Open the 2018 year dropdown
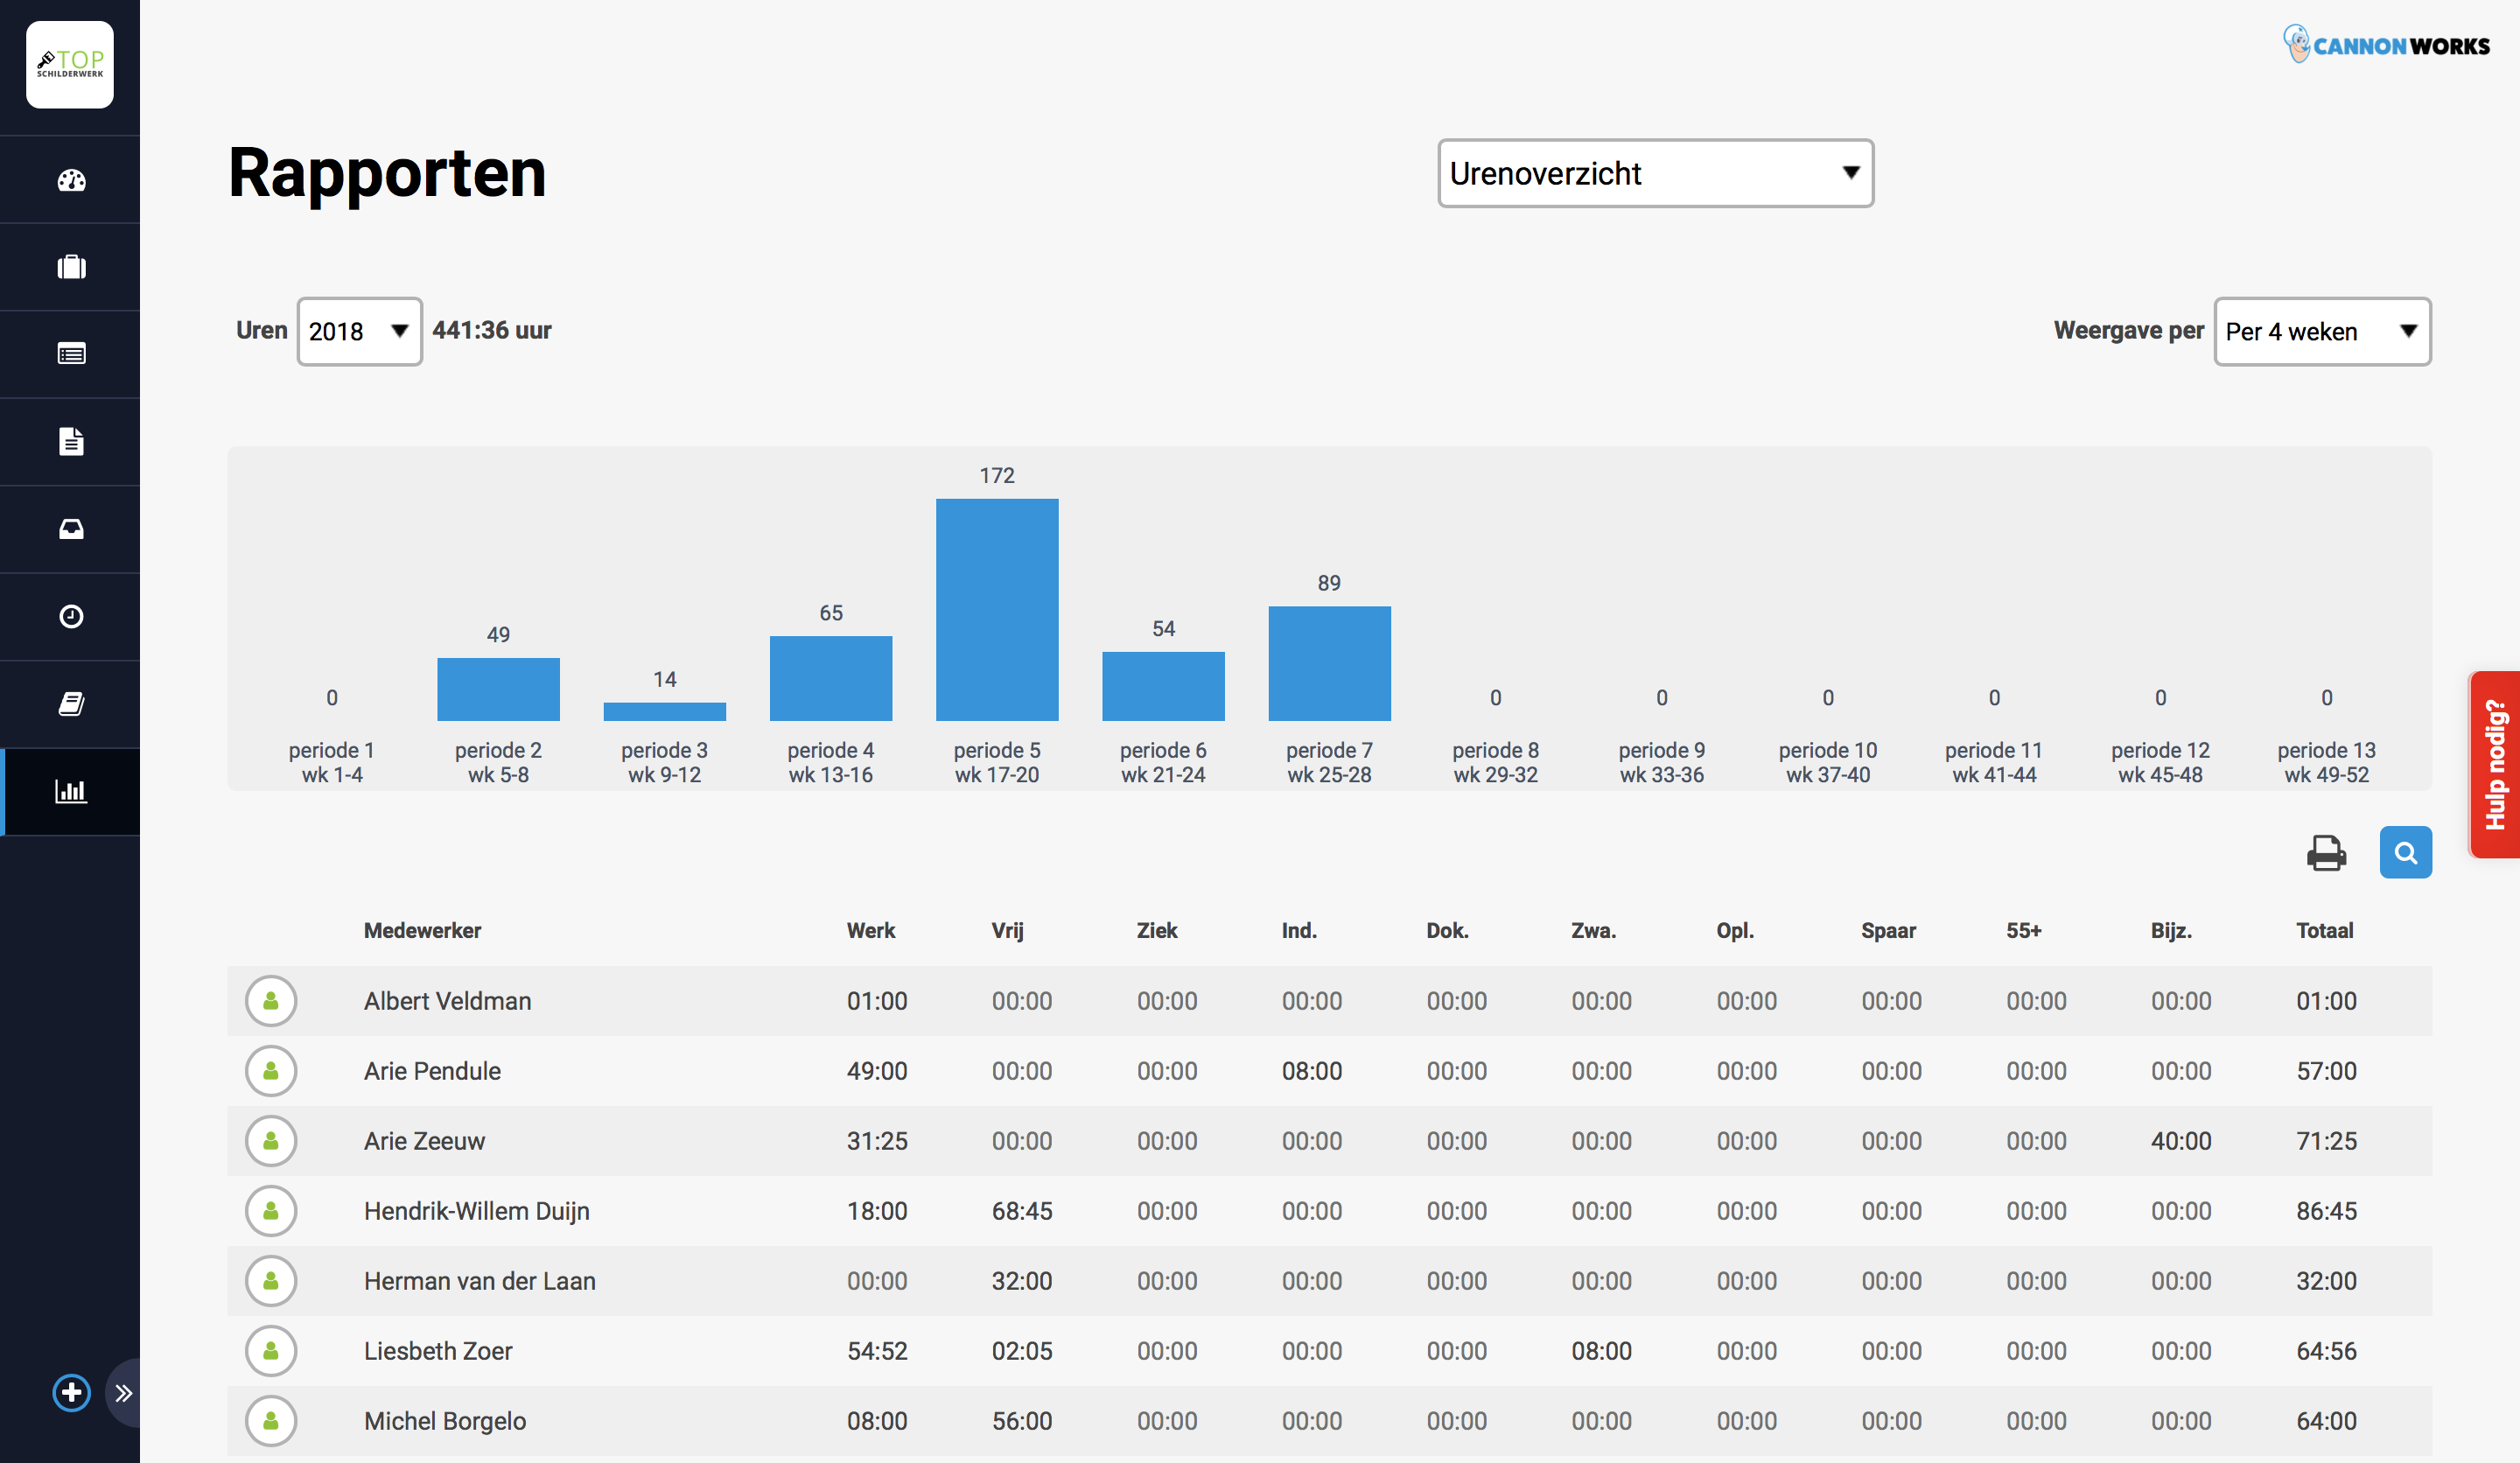This screenshot has width=2520, height=1463. point(359,331)
